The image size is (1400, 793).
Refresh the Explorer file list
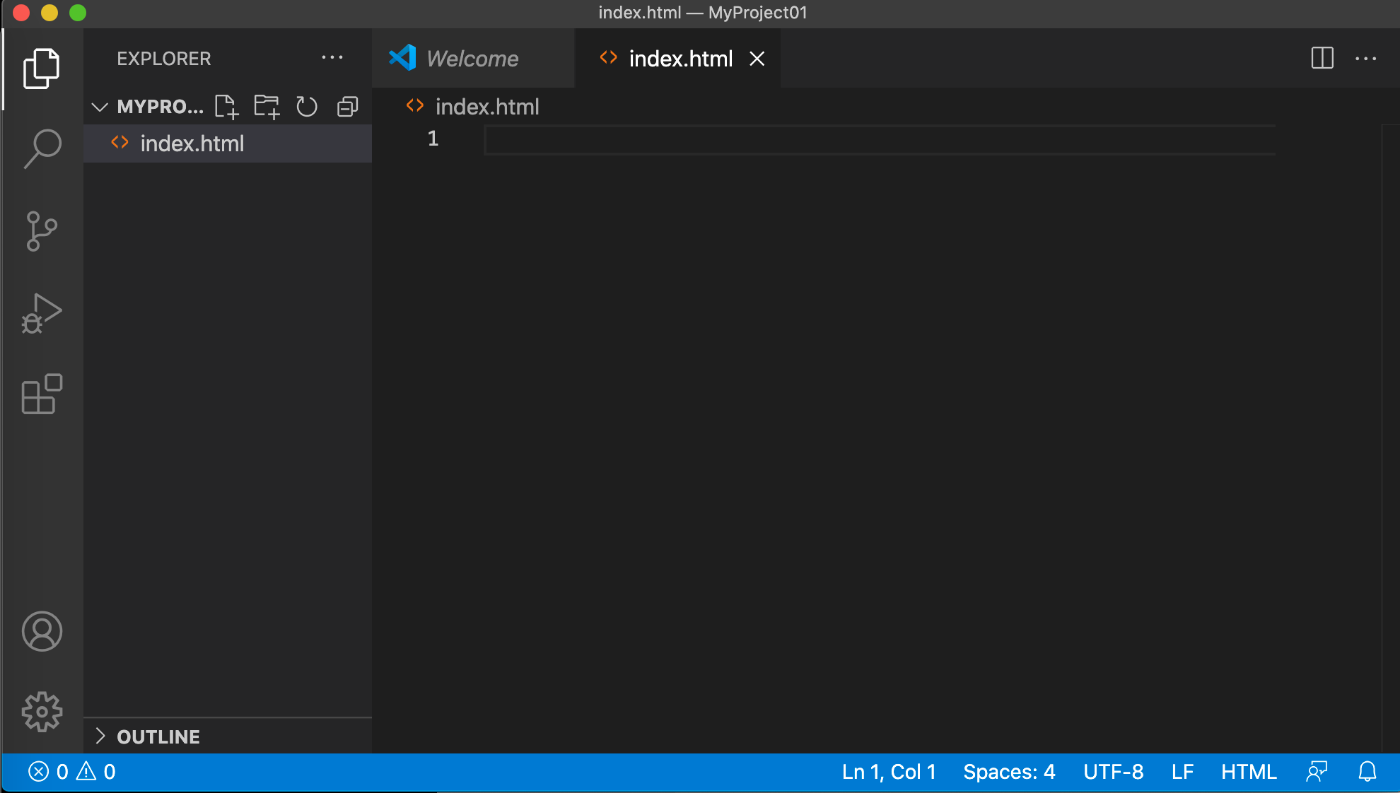pyautogui.click(x=306, y=106)
